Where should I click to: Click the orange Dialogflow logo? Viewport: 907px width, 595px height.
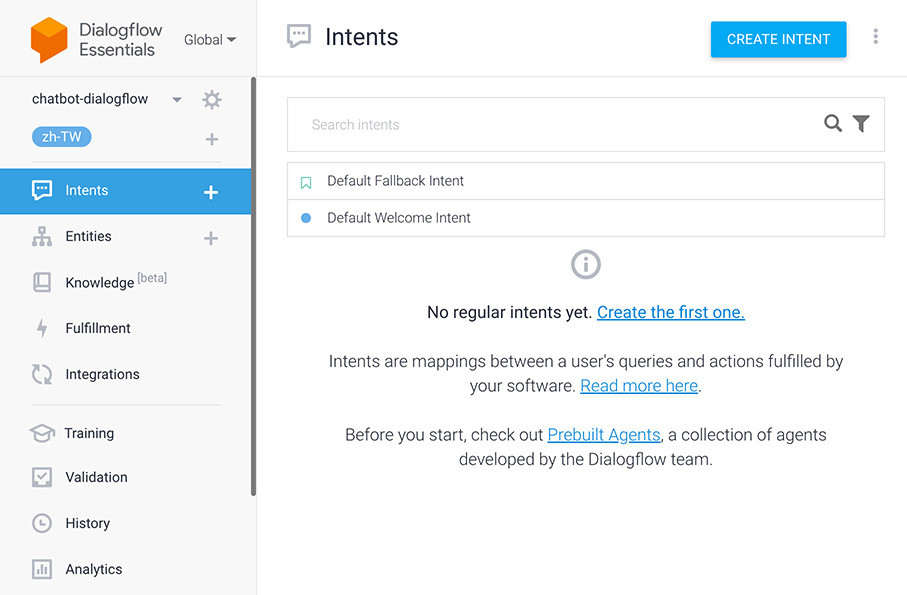(49, 39)
